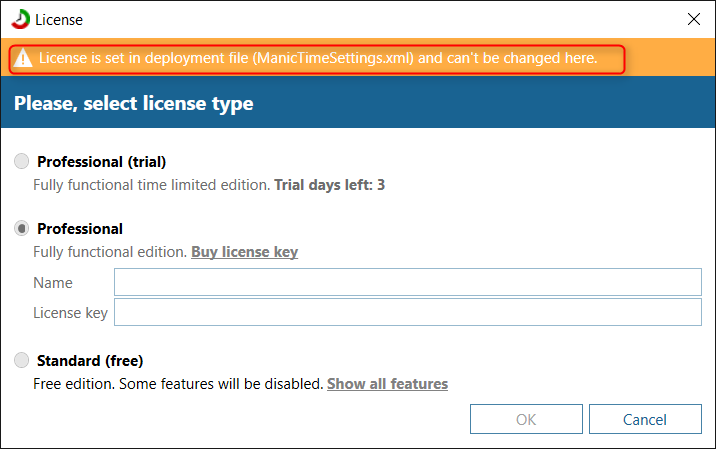The width and height of the screenshot is (716, 449).
Task: Click the 'License' window title text
Action: click(x=61, y=19)
